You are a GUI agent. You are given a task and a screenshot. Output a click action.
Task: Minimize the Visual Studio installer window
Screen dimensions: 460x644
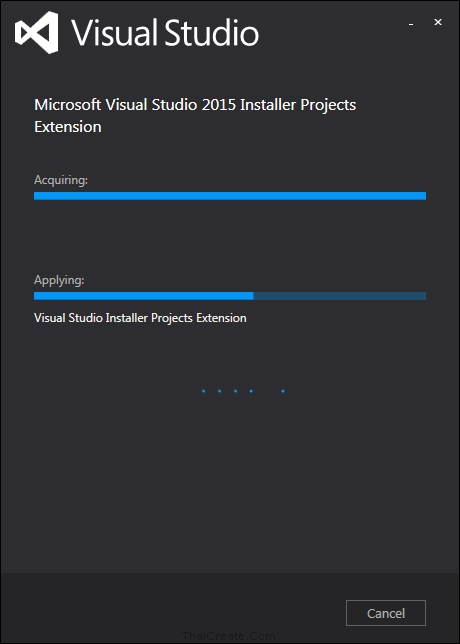411,25
